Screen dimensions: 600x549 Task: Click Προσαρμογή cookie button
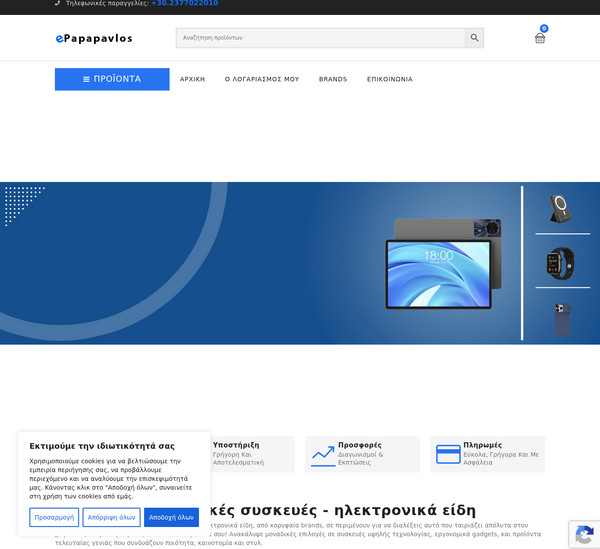(x=54, y=517)
